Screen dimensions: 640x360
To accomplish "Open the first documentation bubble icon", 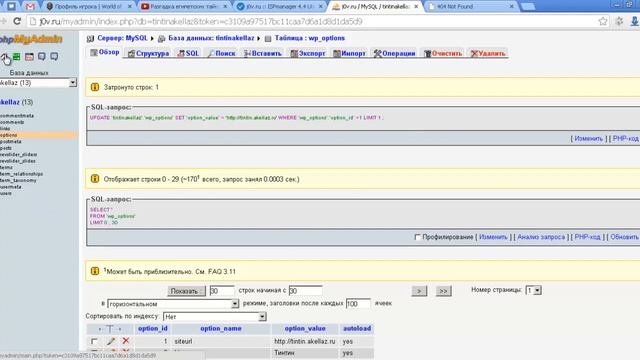I will (42, 57).
